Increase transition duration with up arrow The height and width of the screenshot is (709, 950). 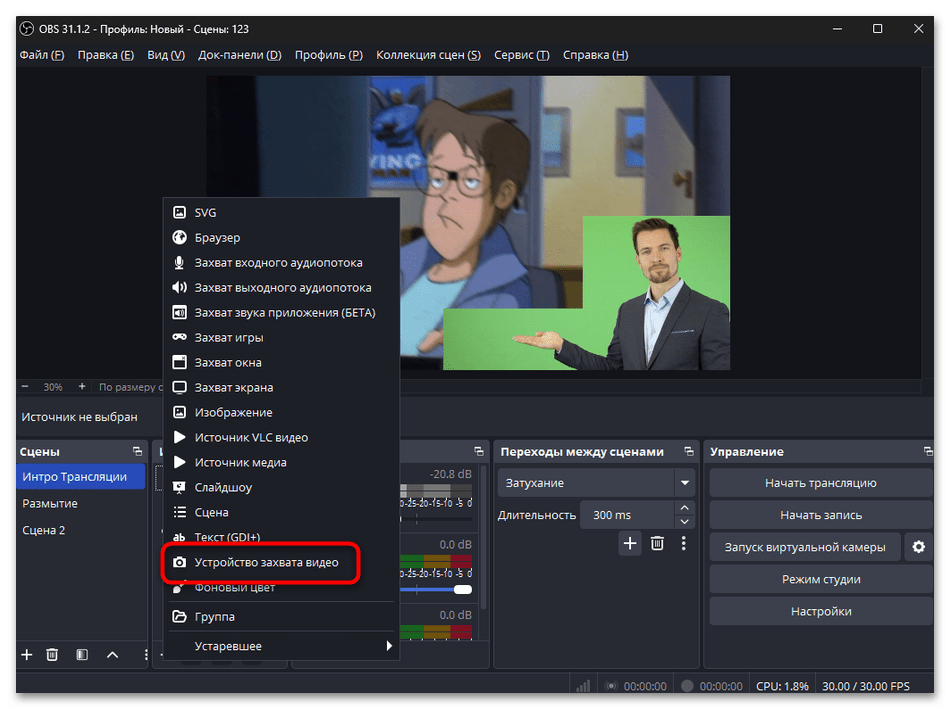point(685,508)
